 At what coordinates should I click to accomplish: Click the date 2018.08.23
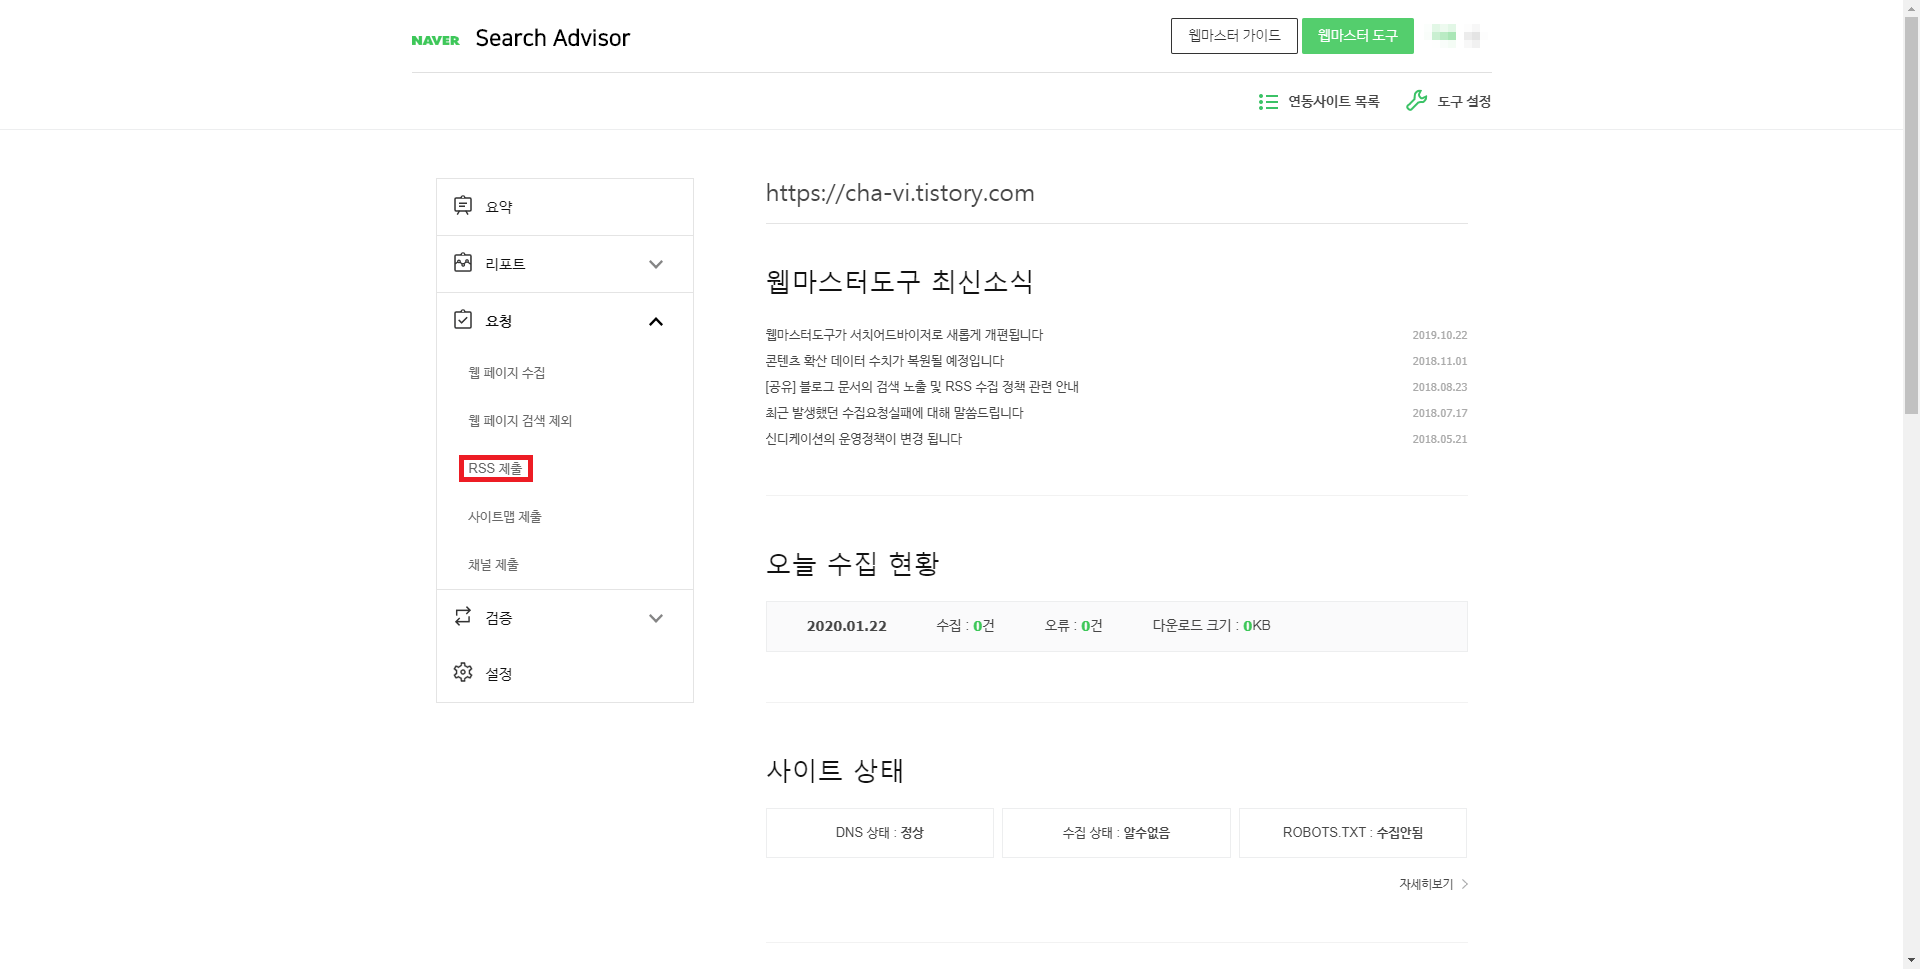(x=1440, y=387)
